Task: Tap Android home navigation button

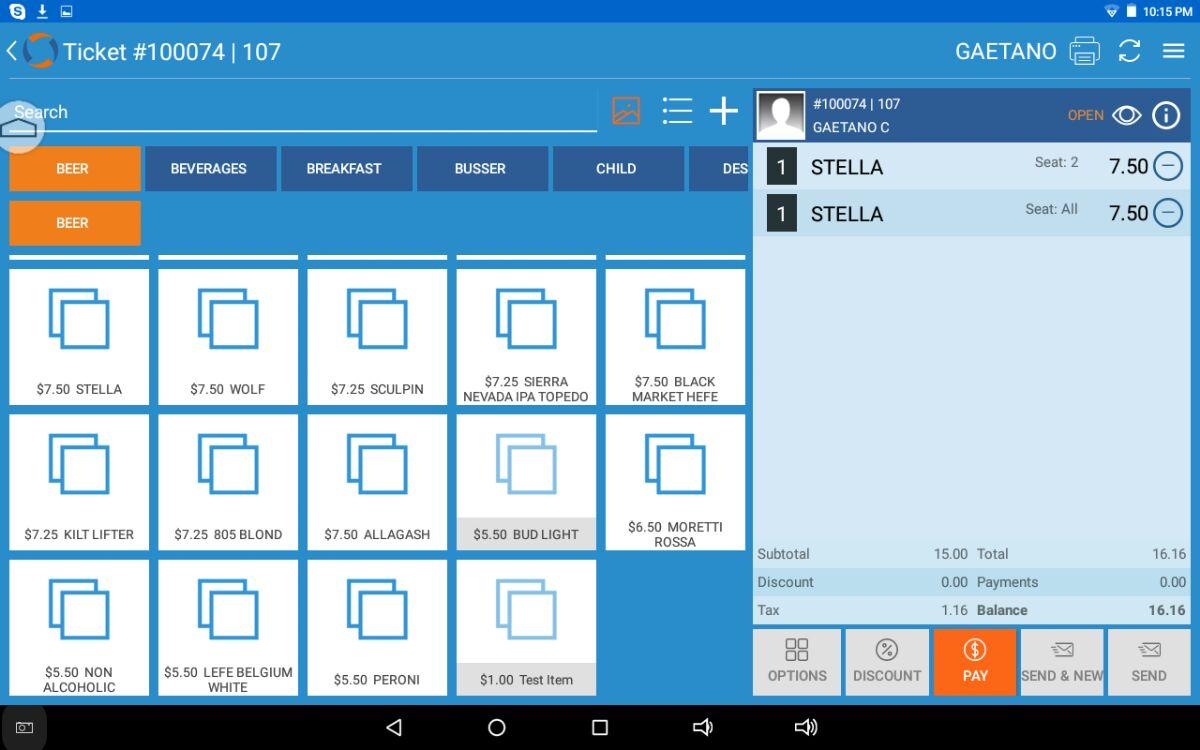Action: tap(497, 727)
